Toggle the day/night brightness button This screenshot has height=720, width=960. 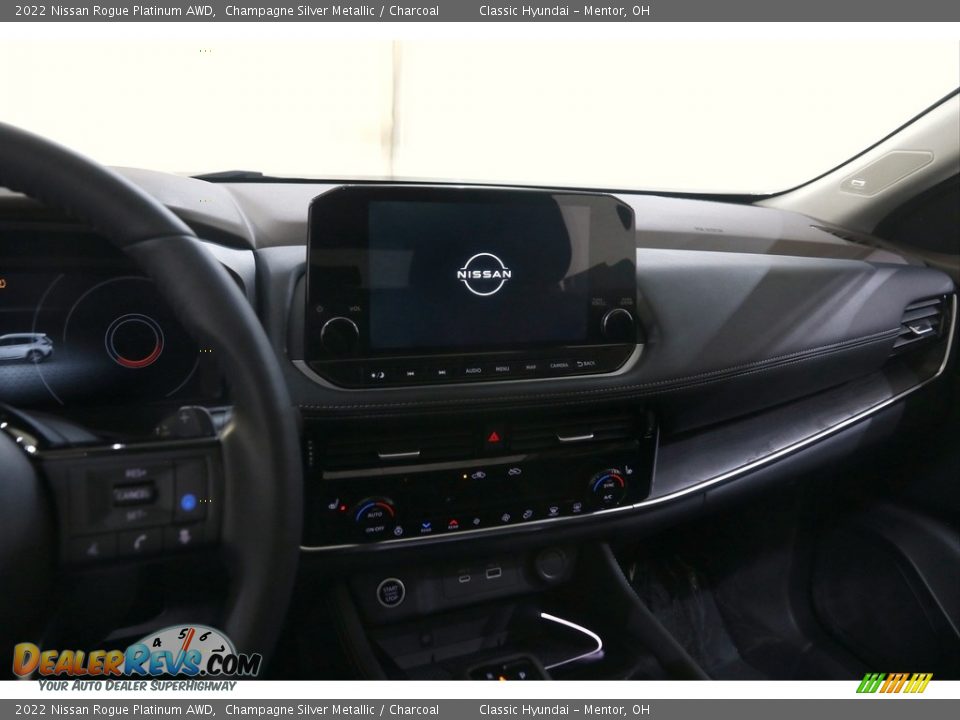click(x=377, y=375)
